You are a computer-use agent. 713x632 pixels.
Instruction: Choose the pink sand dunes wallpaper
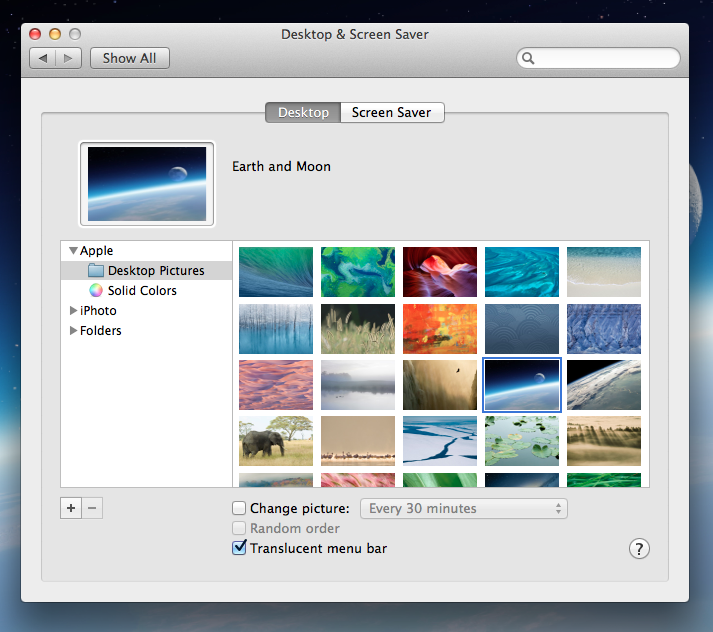coord(276,385)
